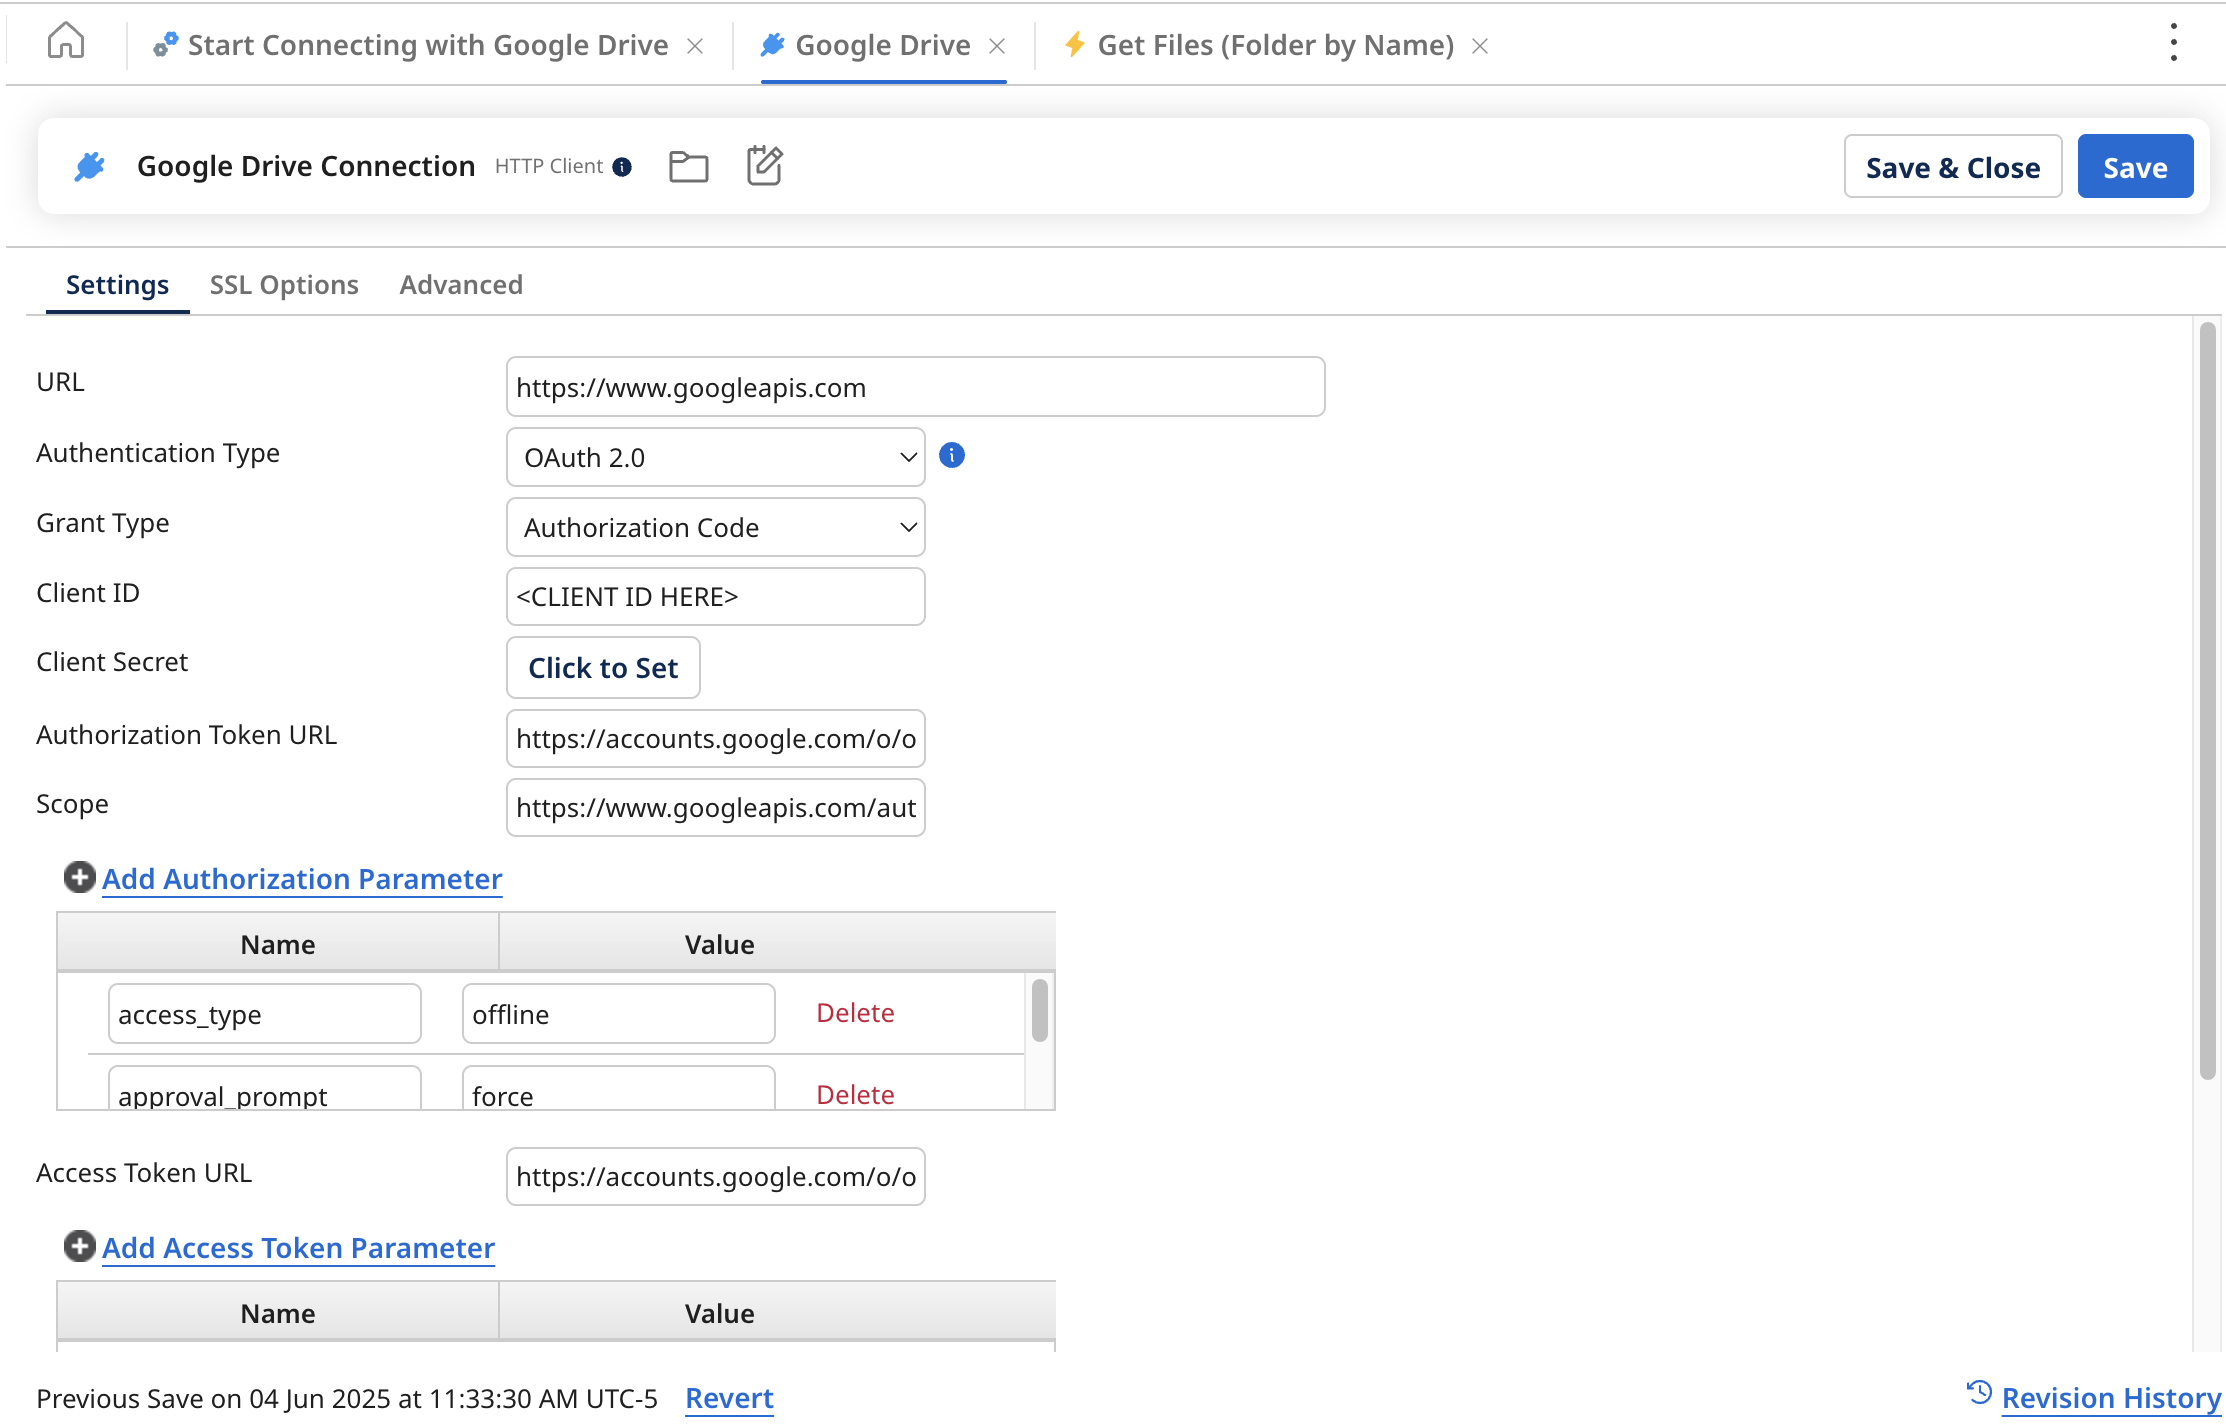Click the HTTP Client info icon

[622, 167]
